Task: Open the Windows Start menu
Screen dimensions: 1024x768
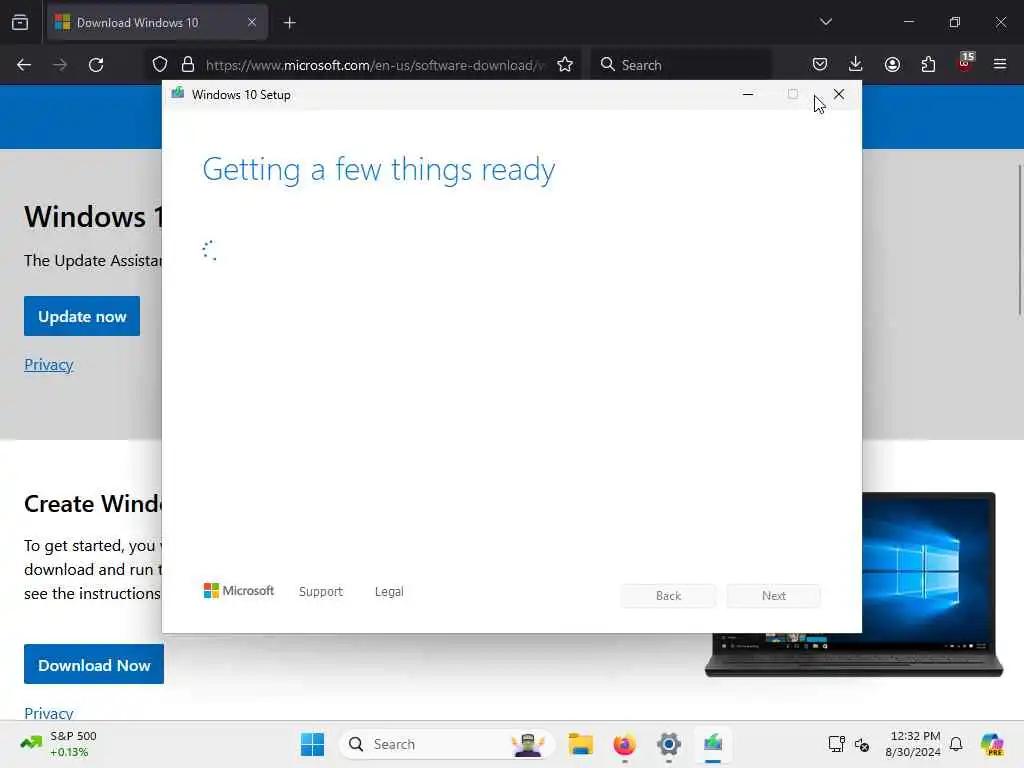Action: [x=312, y=744]
